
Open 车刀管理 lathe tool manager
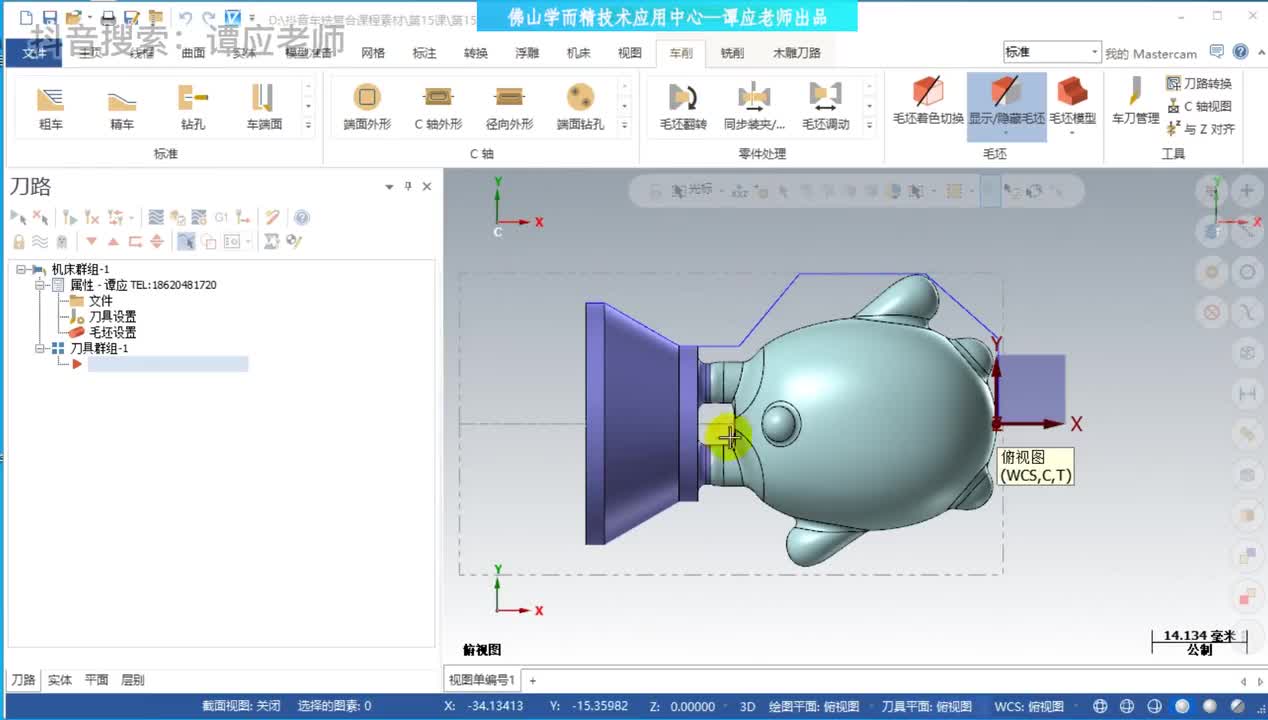click(1135, 101)
